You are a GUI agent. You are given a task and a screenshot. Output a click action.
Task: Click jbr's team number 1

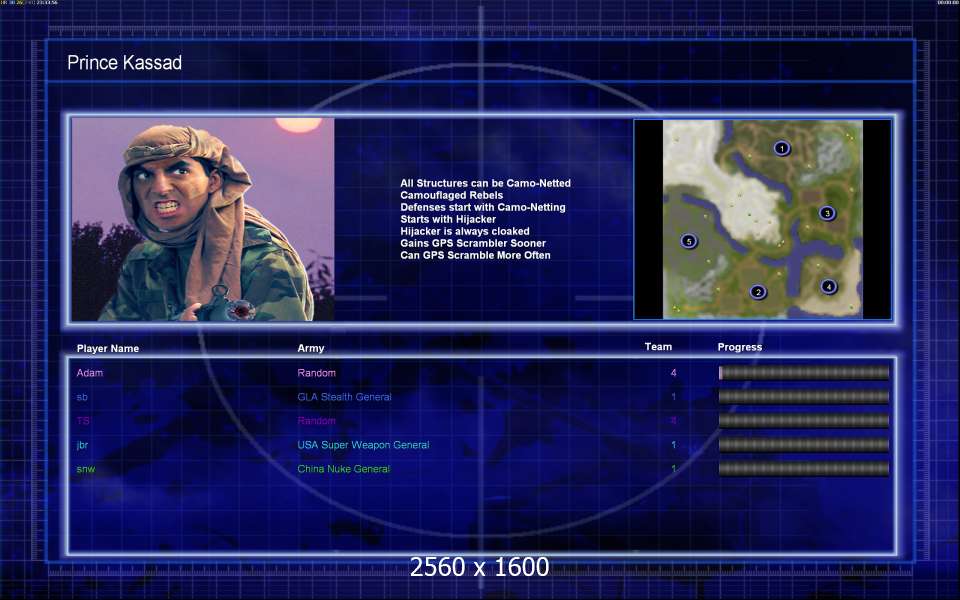coord(673,445)
